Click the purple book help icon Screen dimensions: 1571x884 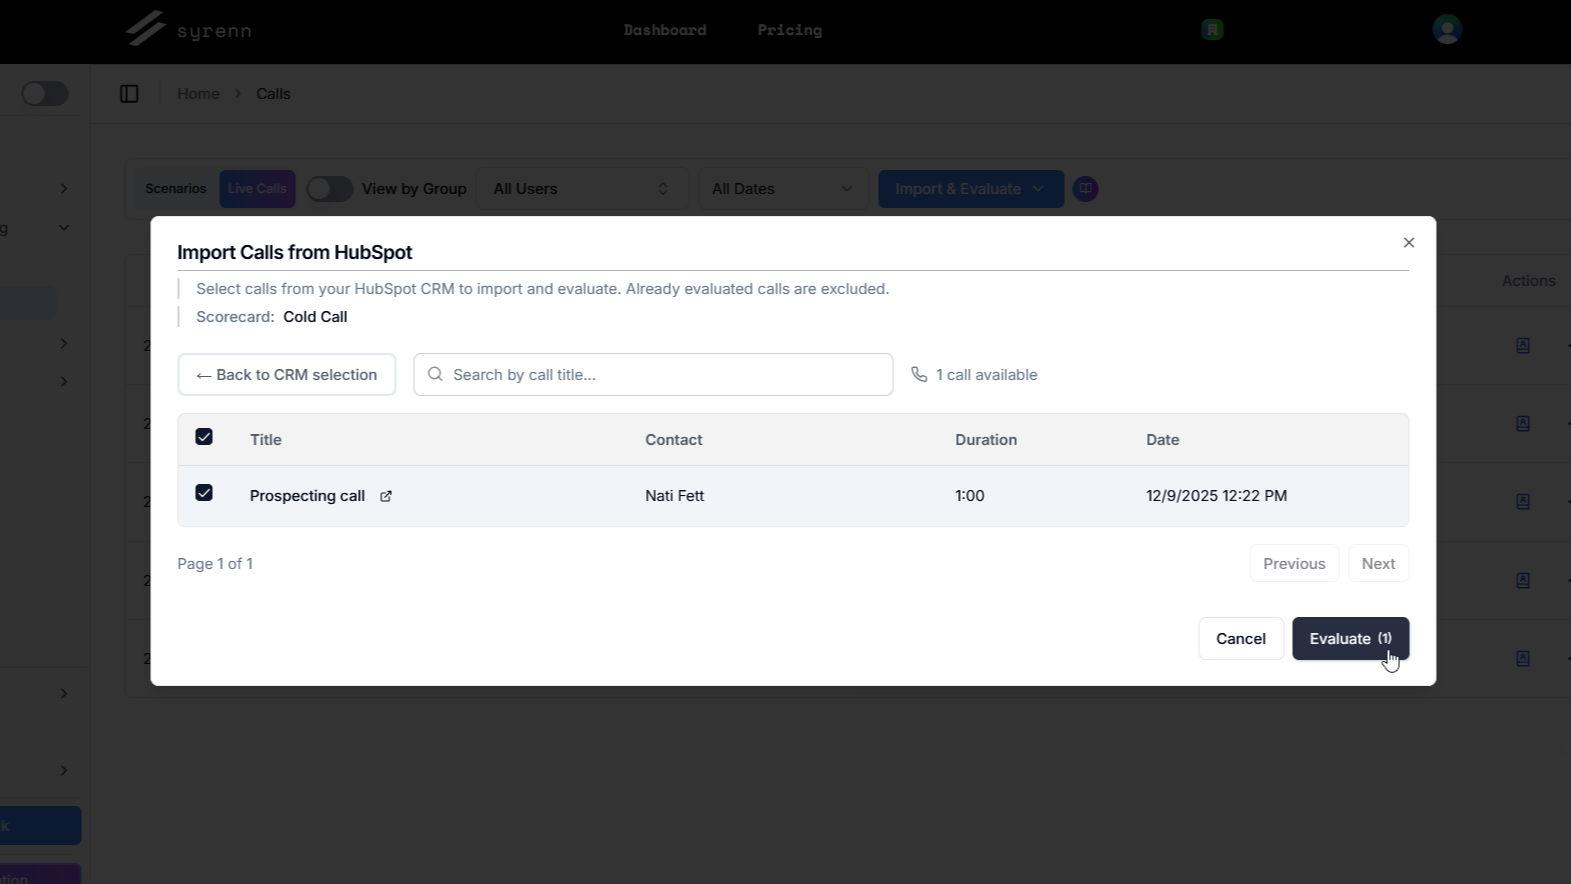tap(1085, 188)
